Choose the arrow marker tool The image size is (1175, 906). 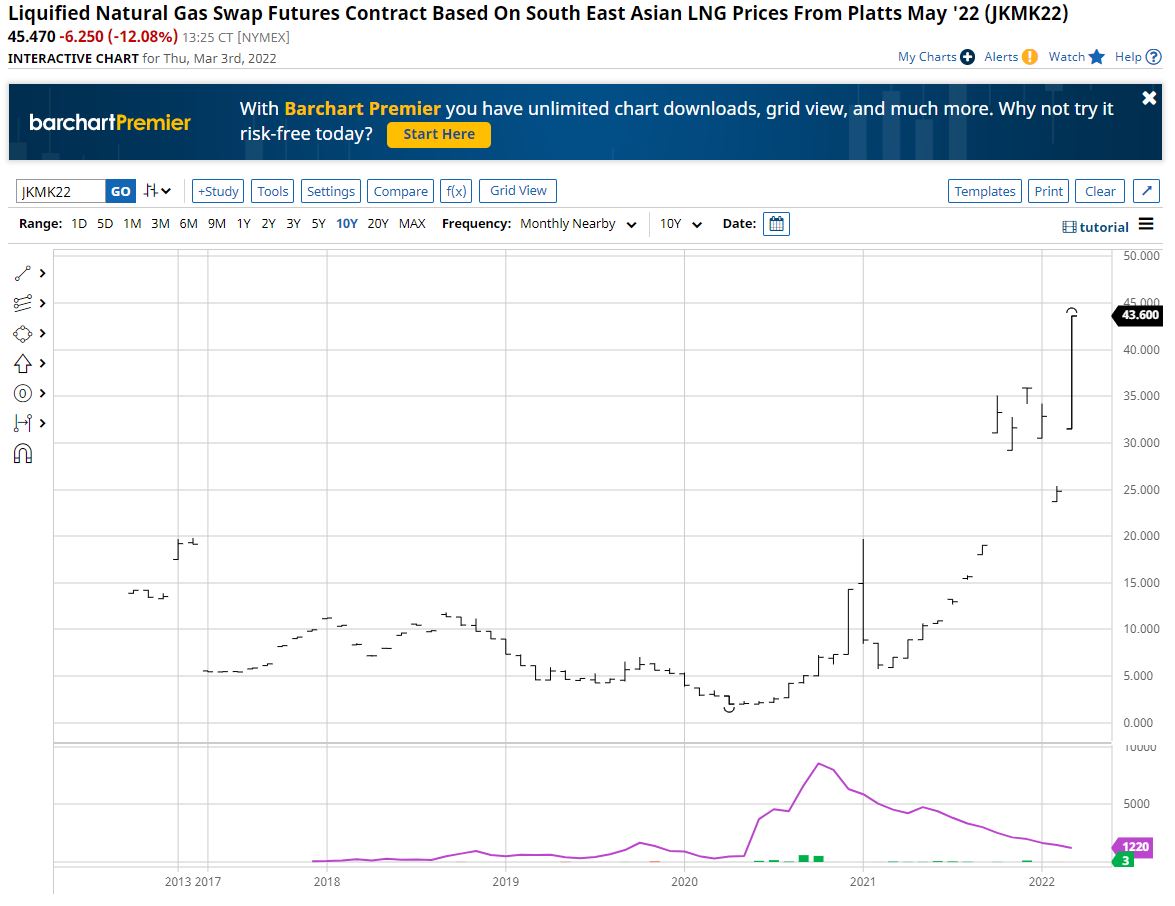pyautogui.click(x=22, y=363)
